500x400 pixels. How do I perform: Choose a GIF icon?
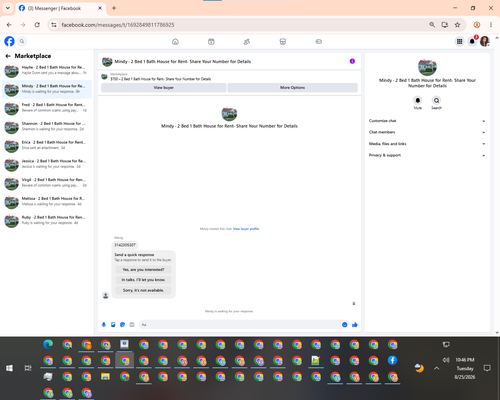[132, 325]
